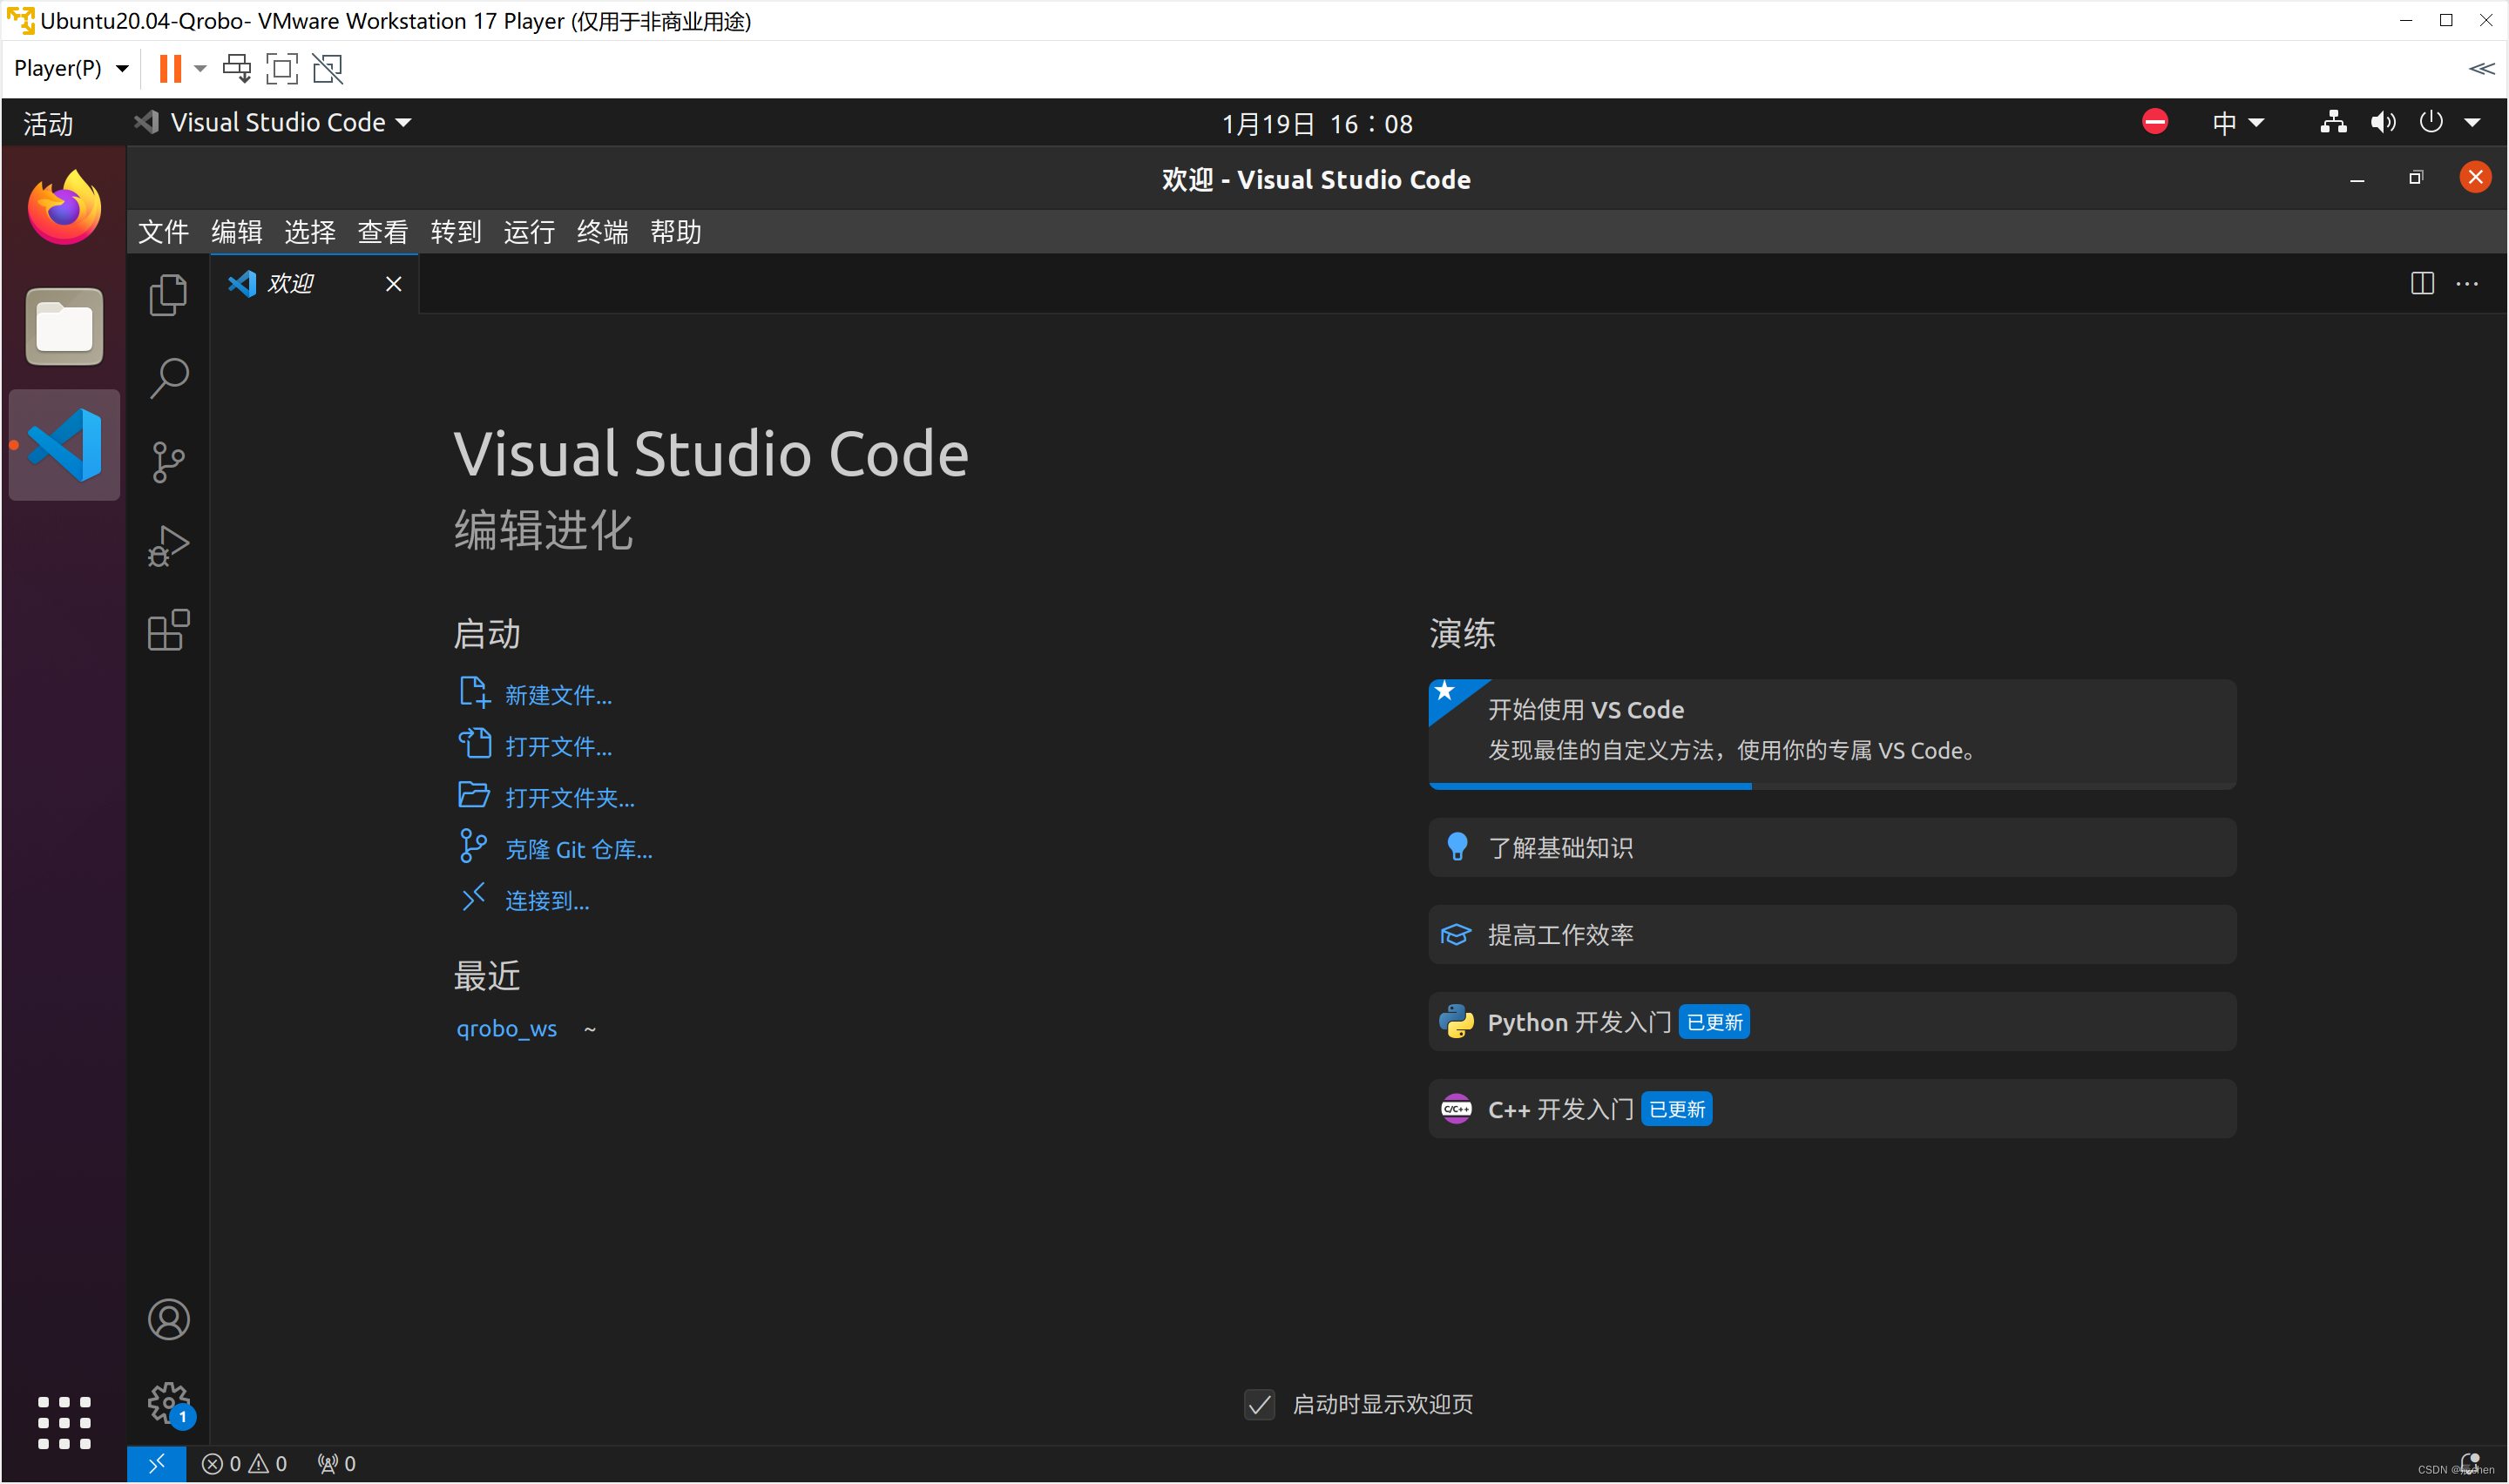The width and height of the screenshot is (2509, 1484).
Task: Open 开始使用 VS Code walkthrough
Action: (x=1832, y=734)
